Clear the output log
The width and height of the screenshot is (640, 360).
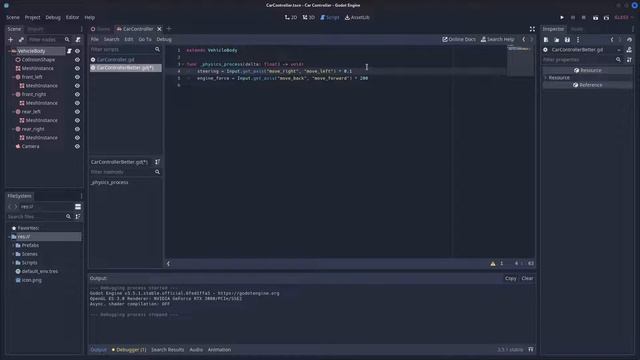pyautogui.click(x=527, y=278)
